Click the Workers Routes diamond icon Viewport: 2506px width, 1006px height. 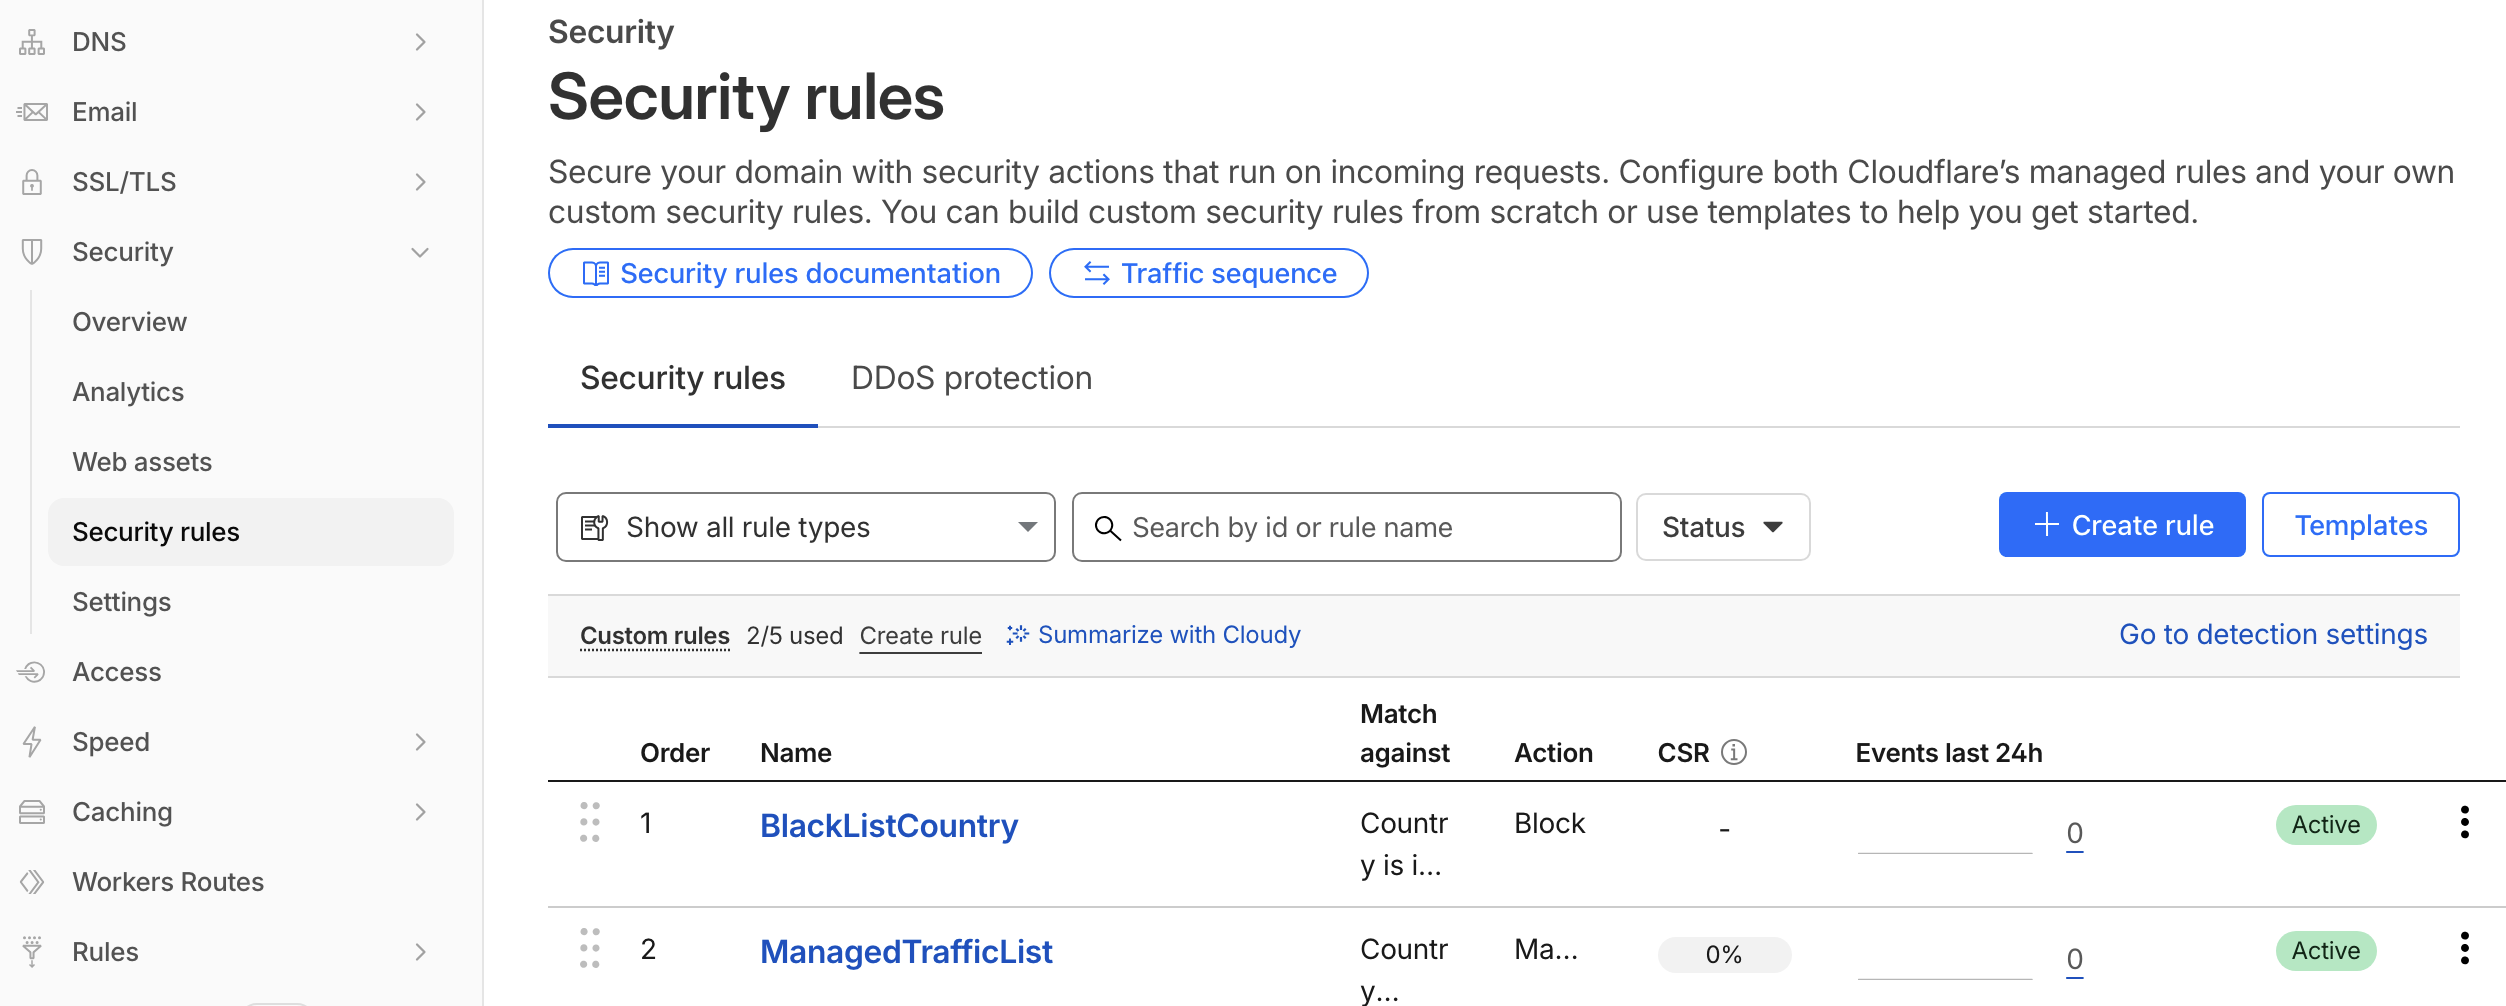click(32, 882)
